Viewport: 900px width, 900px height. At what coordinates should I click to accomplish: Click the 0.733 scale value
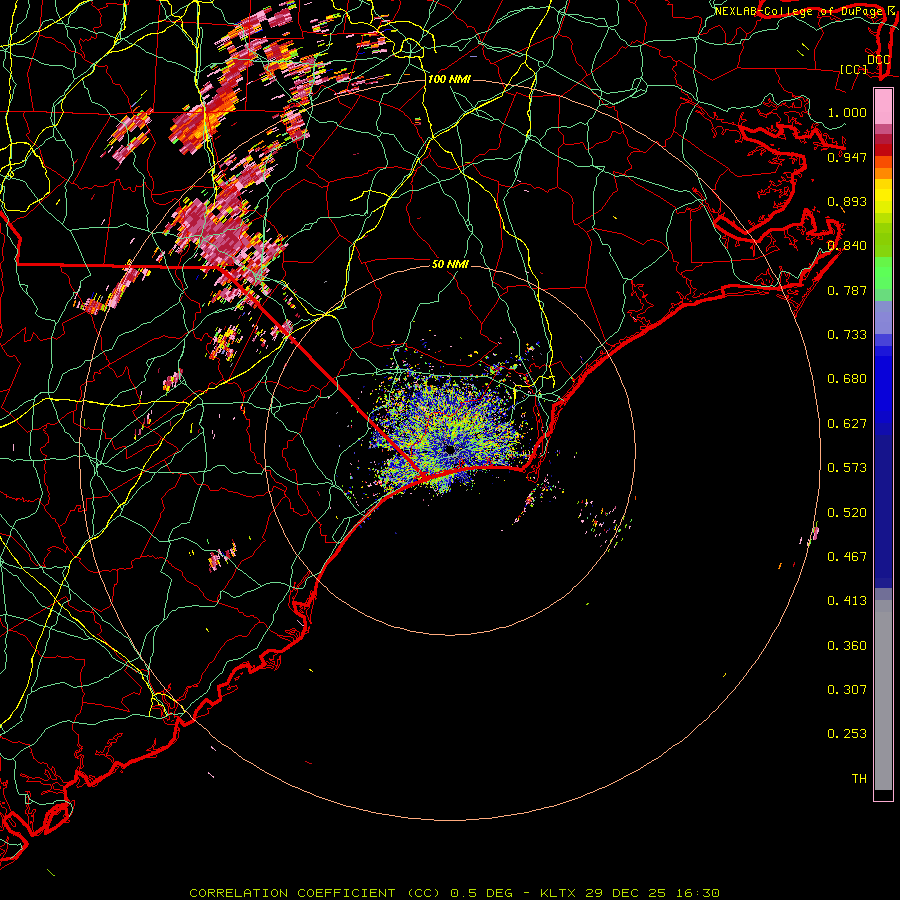pyautogui.click(x=847, y=335)
